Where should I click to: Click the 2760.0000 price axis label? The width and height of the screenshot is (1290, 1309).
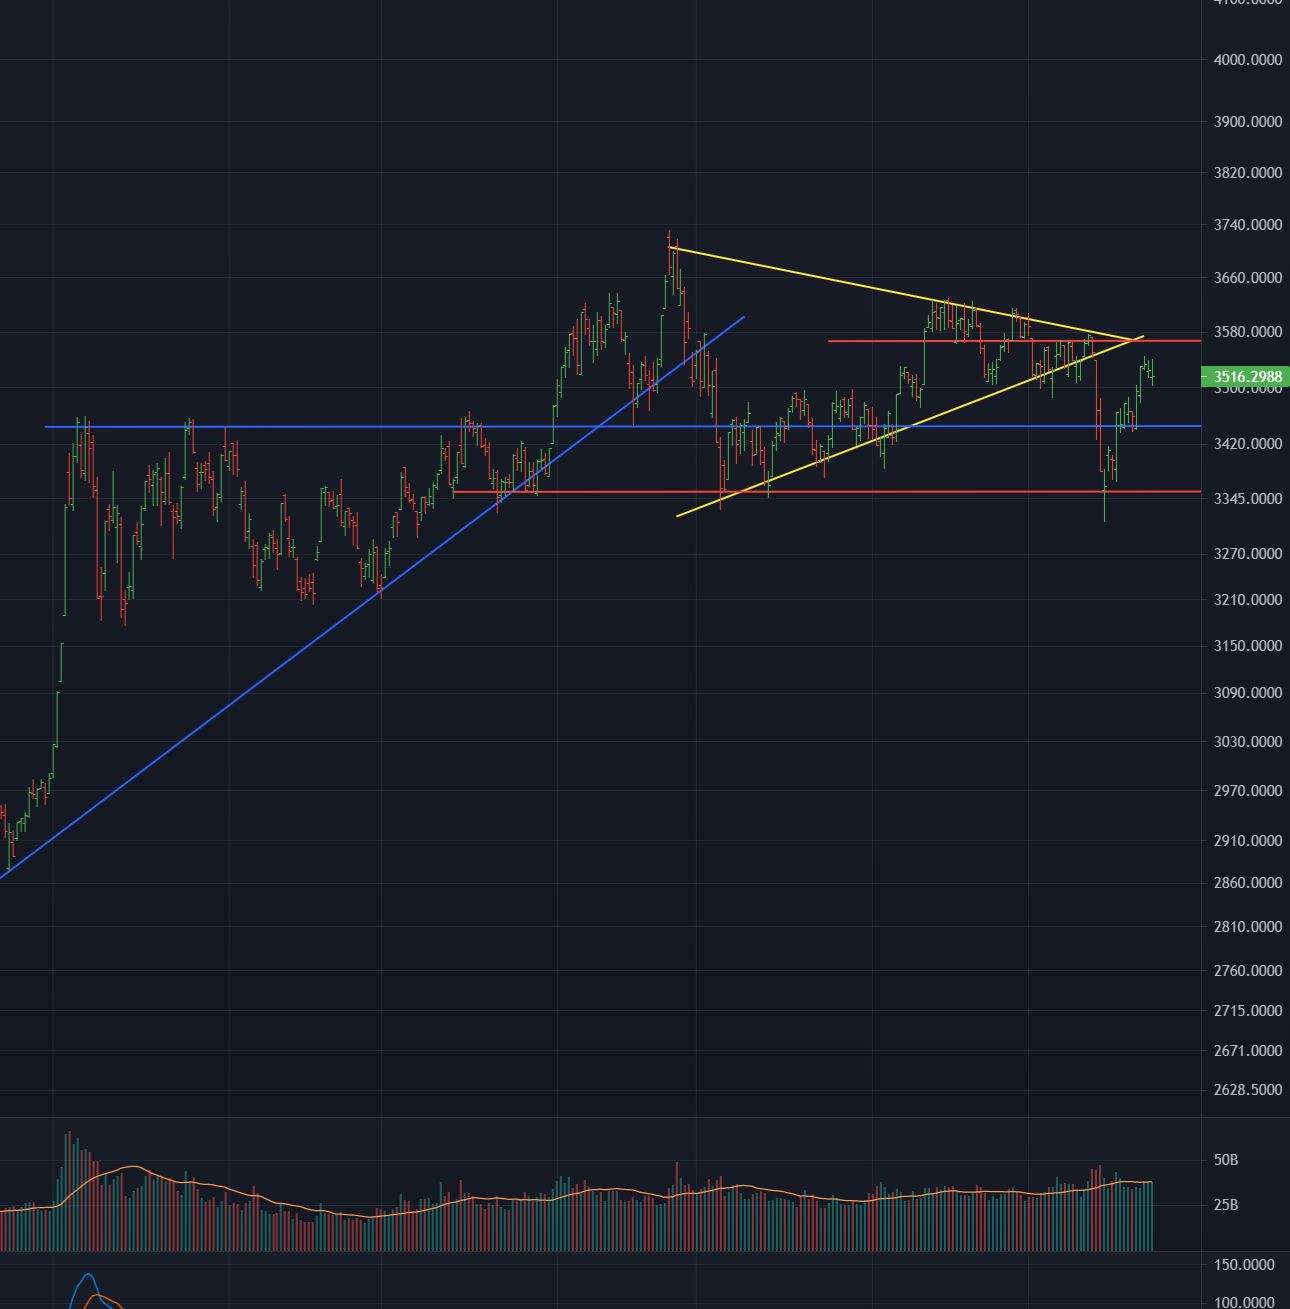pos(1247,971)
